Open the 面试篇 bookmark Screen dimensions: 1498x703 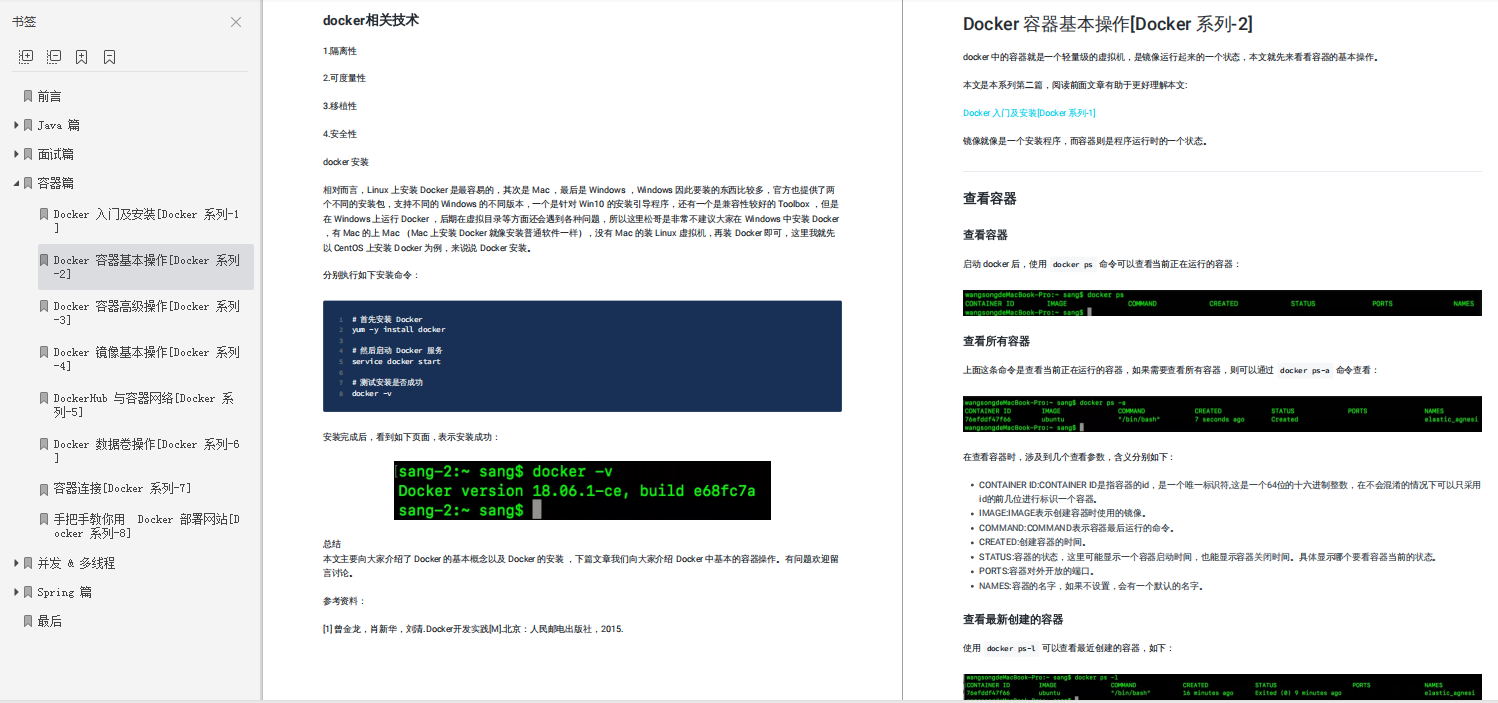(56, 154)
